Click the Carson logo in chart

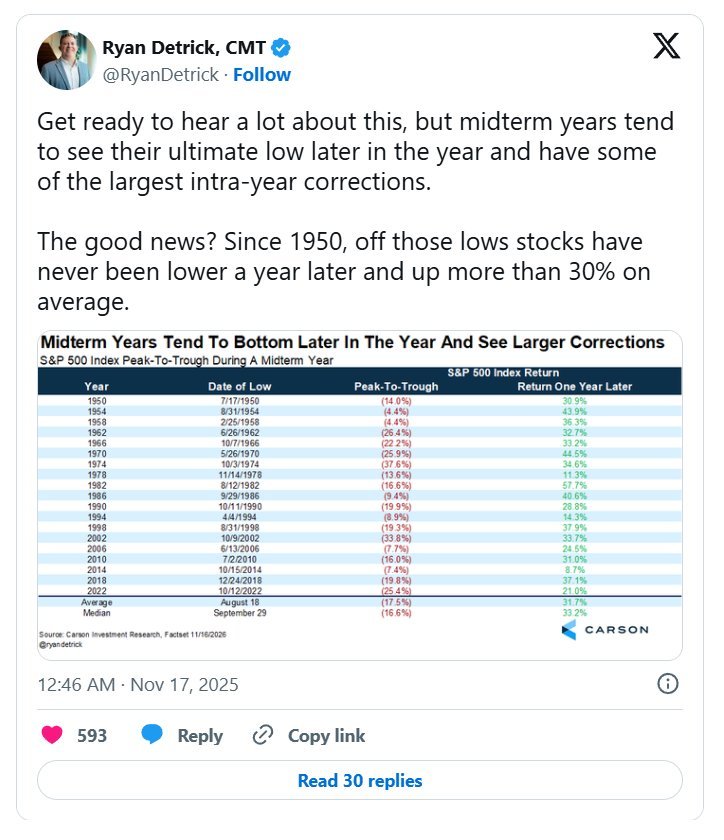[x=605, y=629]
